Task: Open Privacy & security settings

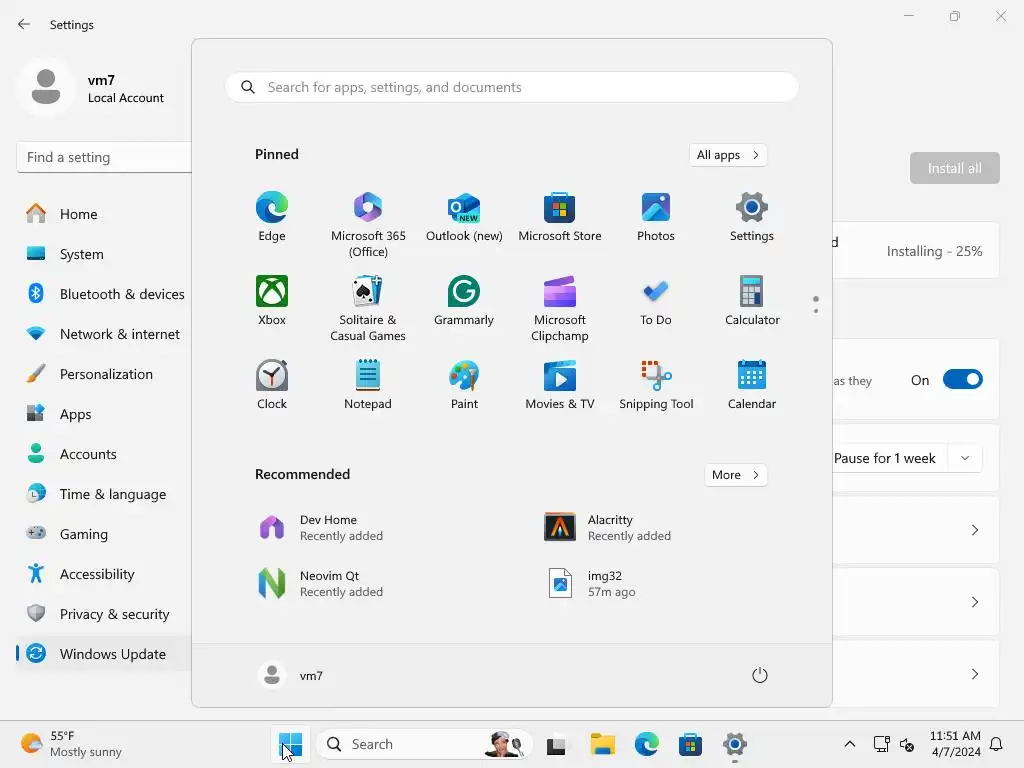Action: pyautogui.click(x=104, y=614)
